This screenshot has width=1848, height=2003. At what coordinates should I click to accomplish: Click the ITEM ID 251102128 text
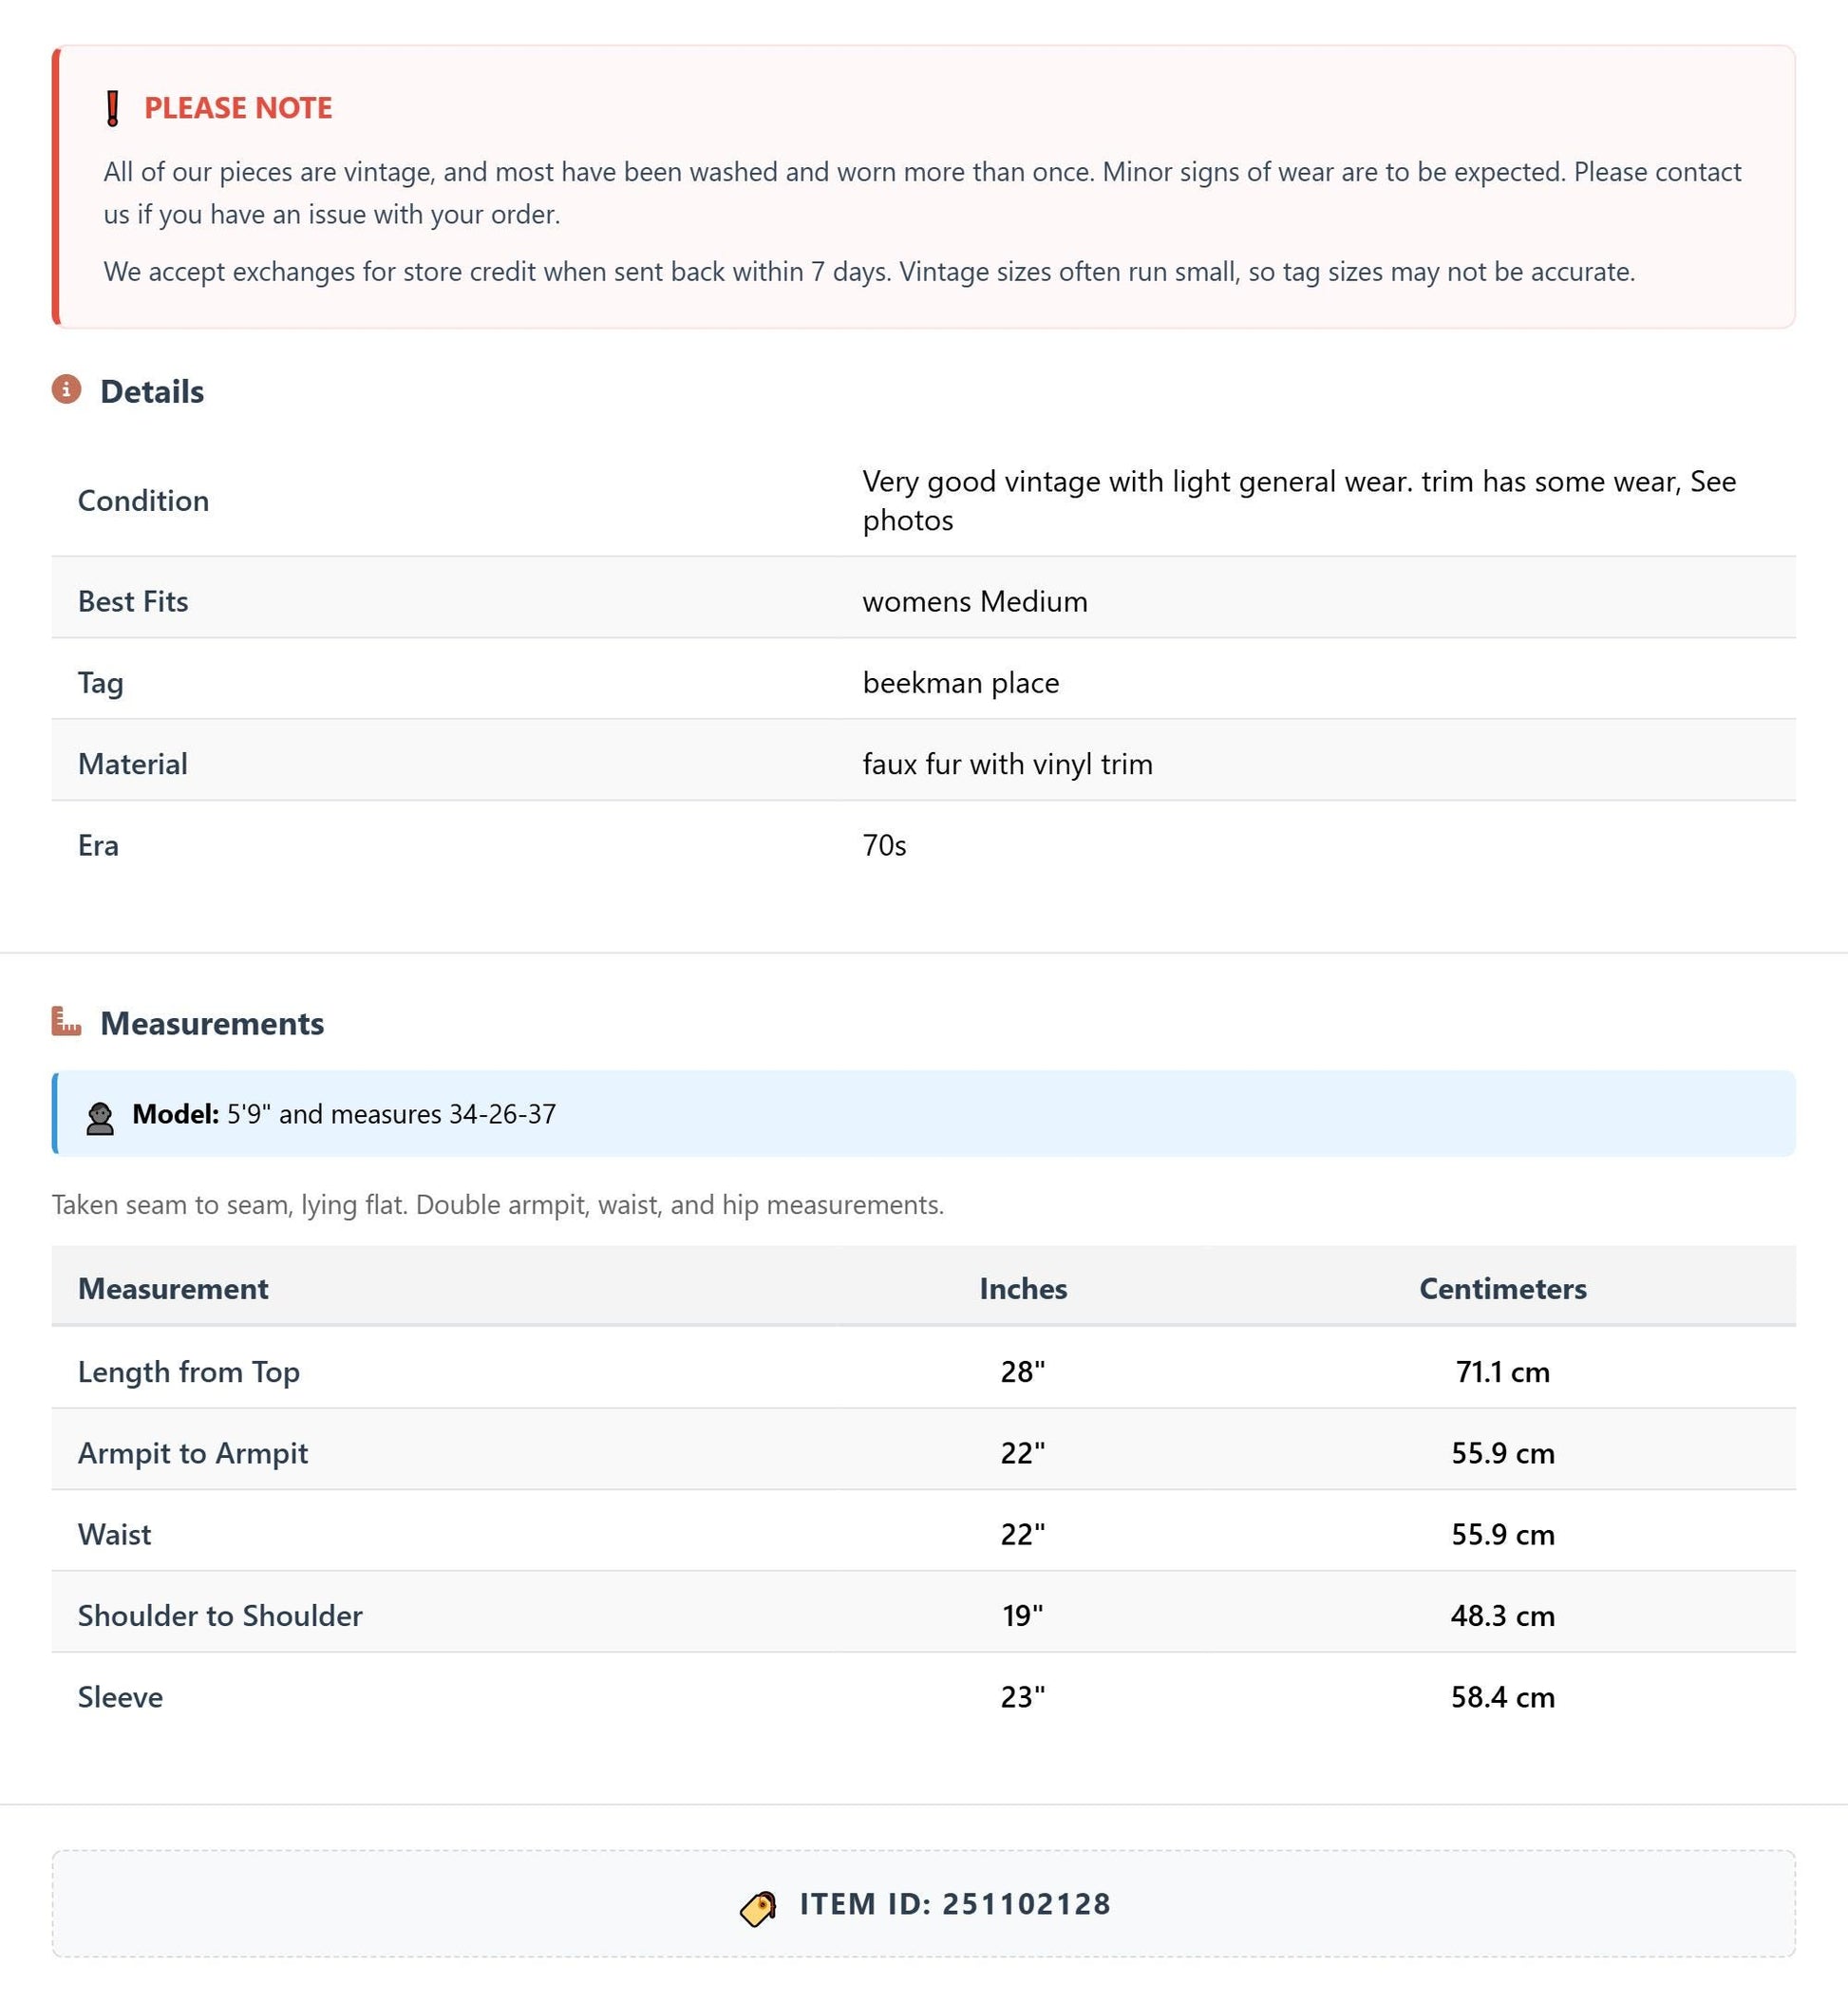coord(955,1904)
